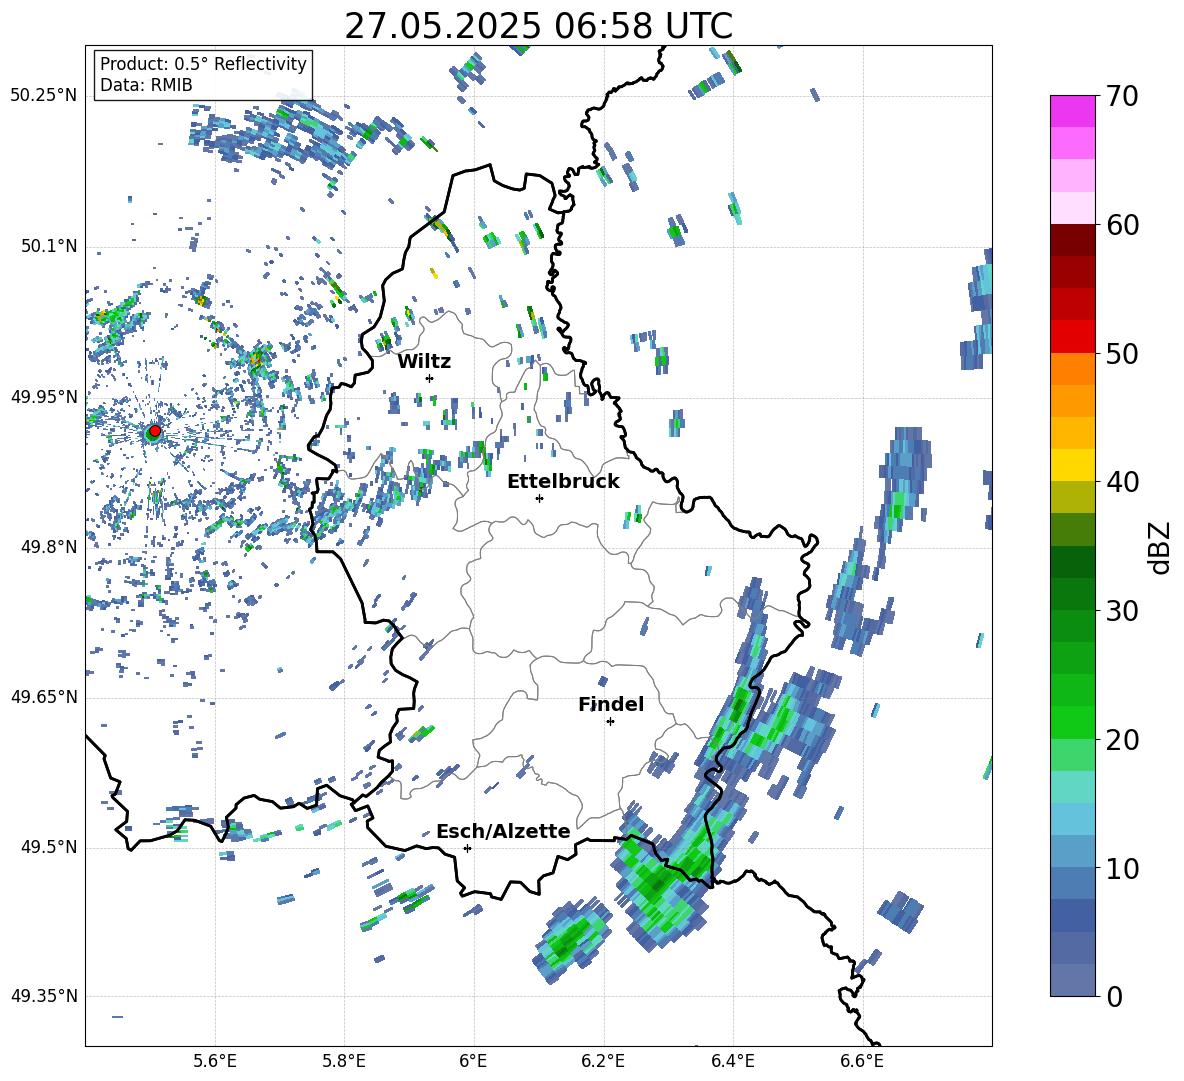Click the dark red colorbar segment below 60
1184x1081 pixels.
coord(1072,240)
